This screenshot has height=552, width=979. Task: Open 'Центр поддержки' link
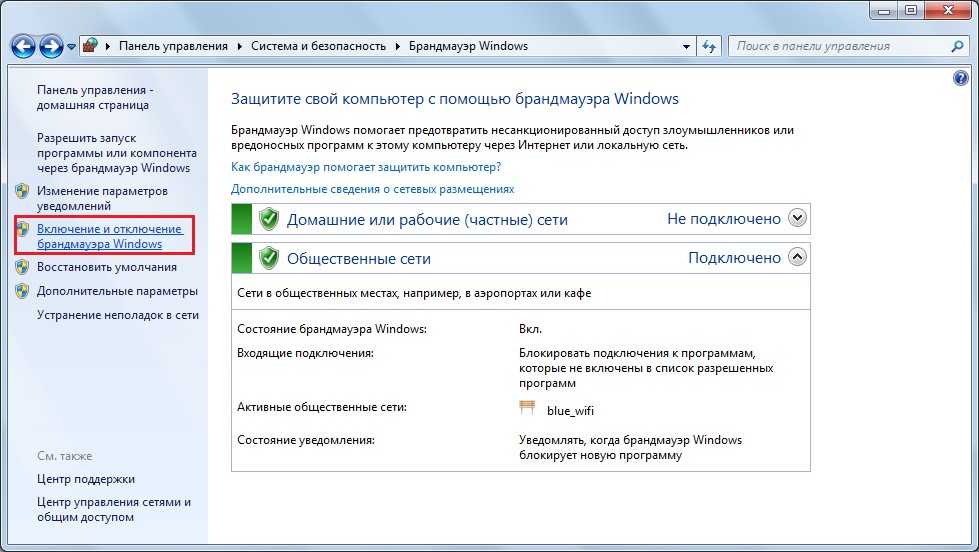tap(86, 479)
